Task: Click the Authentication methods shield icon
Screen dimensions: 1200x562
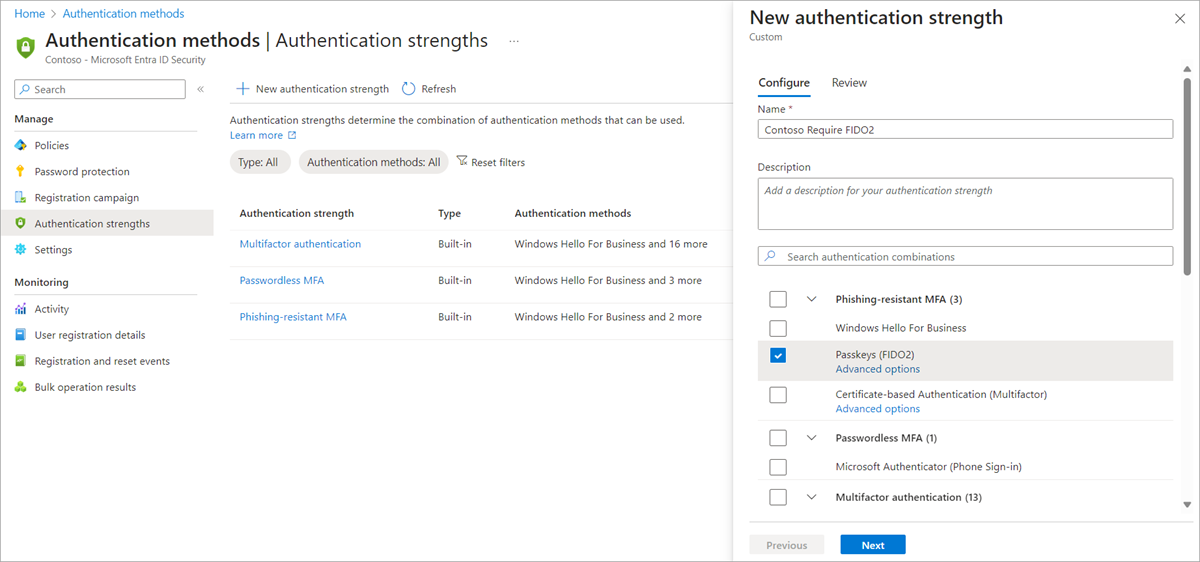Action: [26, 47]
